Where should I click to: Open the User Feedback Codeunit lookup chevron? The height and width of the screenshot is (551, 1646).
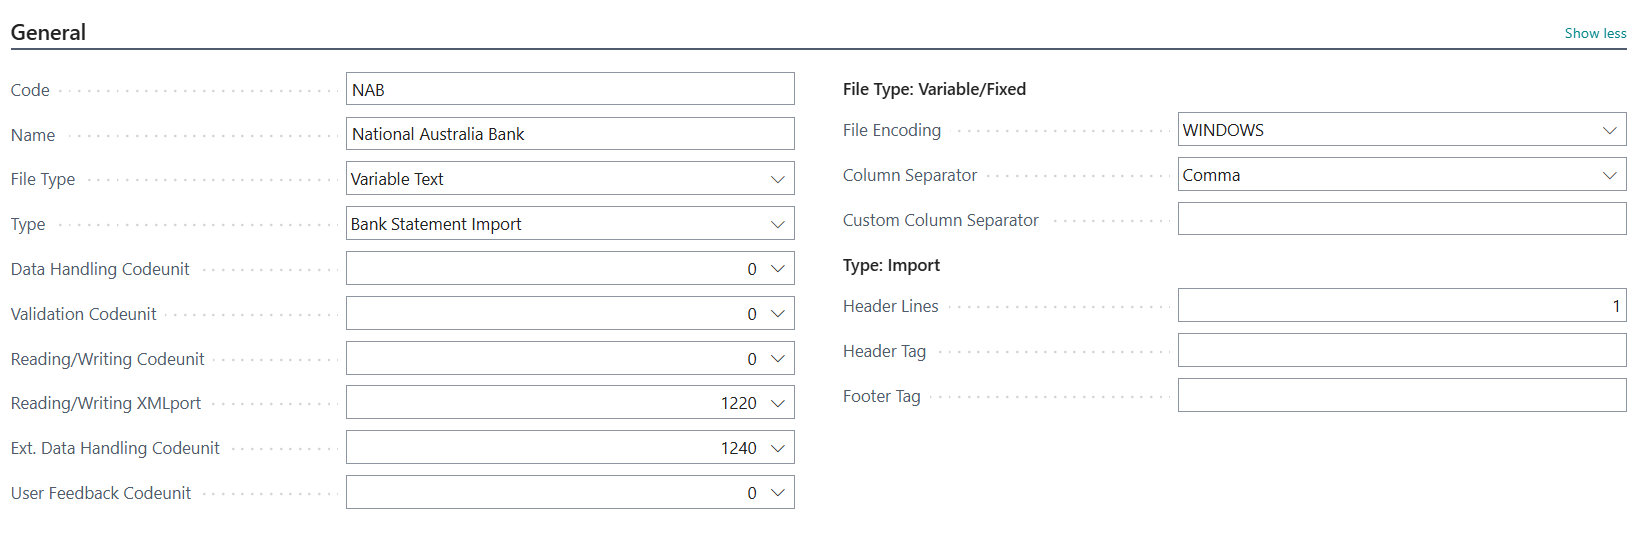pos(778,493)
